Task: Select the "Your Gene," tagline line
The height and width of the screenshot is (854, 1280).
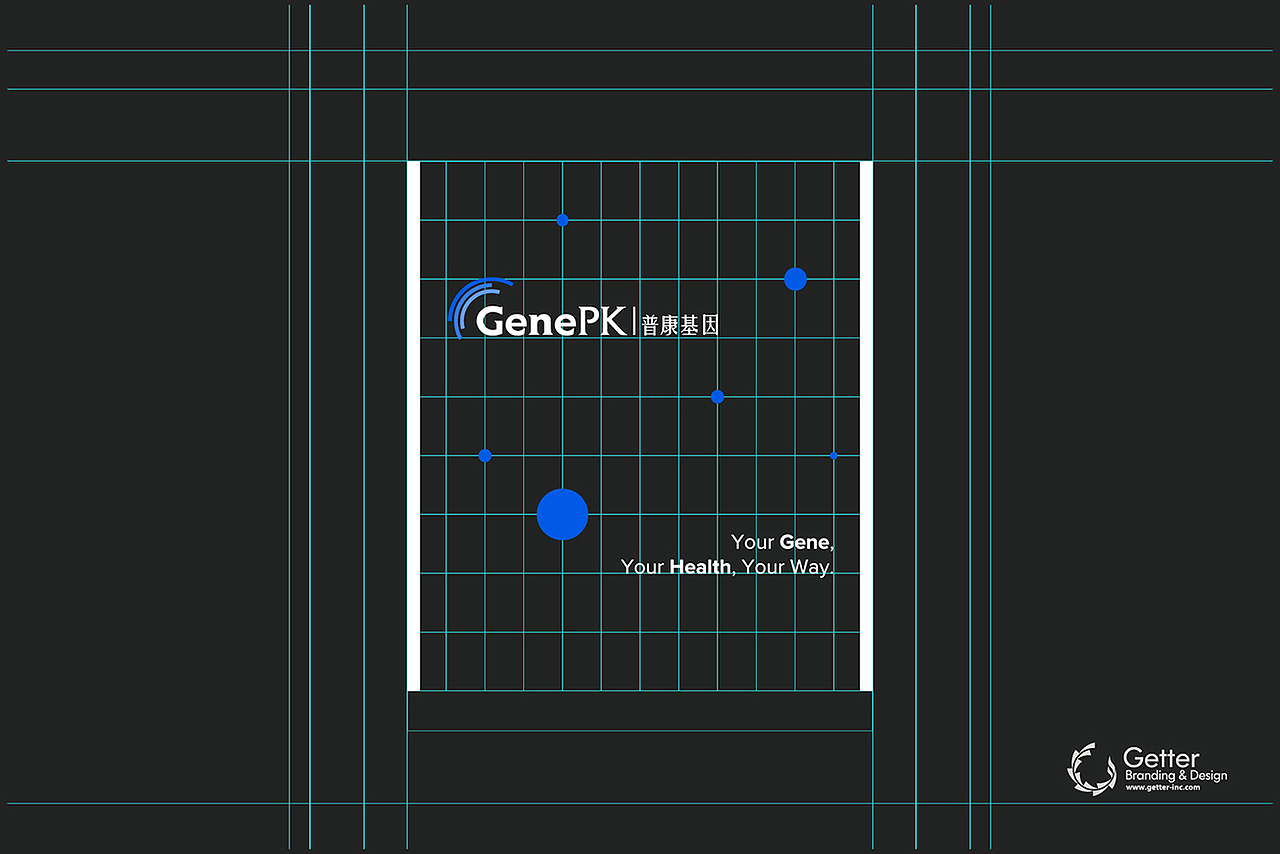Action: tap(782, 542)
